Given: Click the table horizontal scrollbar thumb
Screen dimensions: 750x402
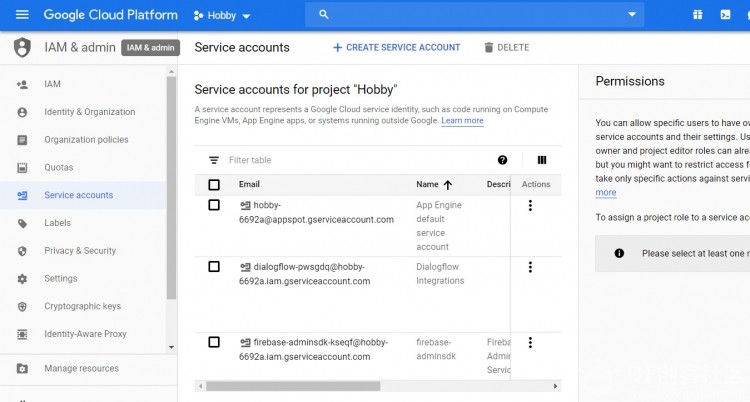Looking at the screenshot, I should pos(293,386).
